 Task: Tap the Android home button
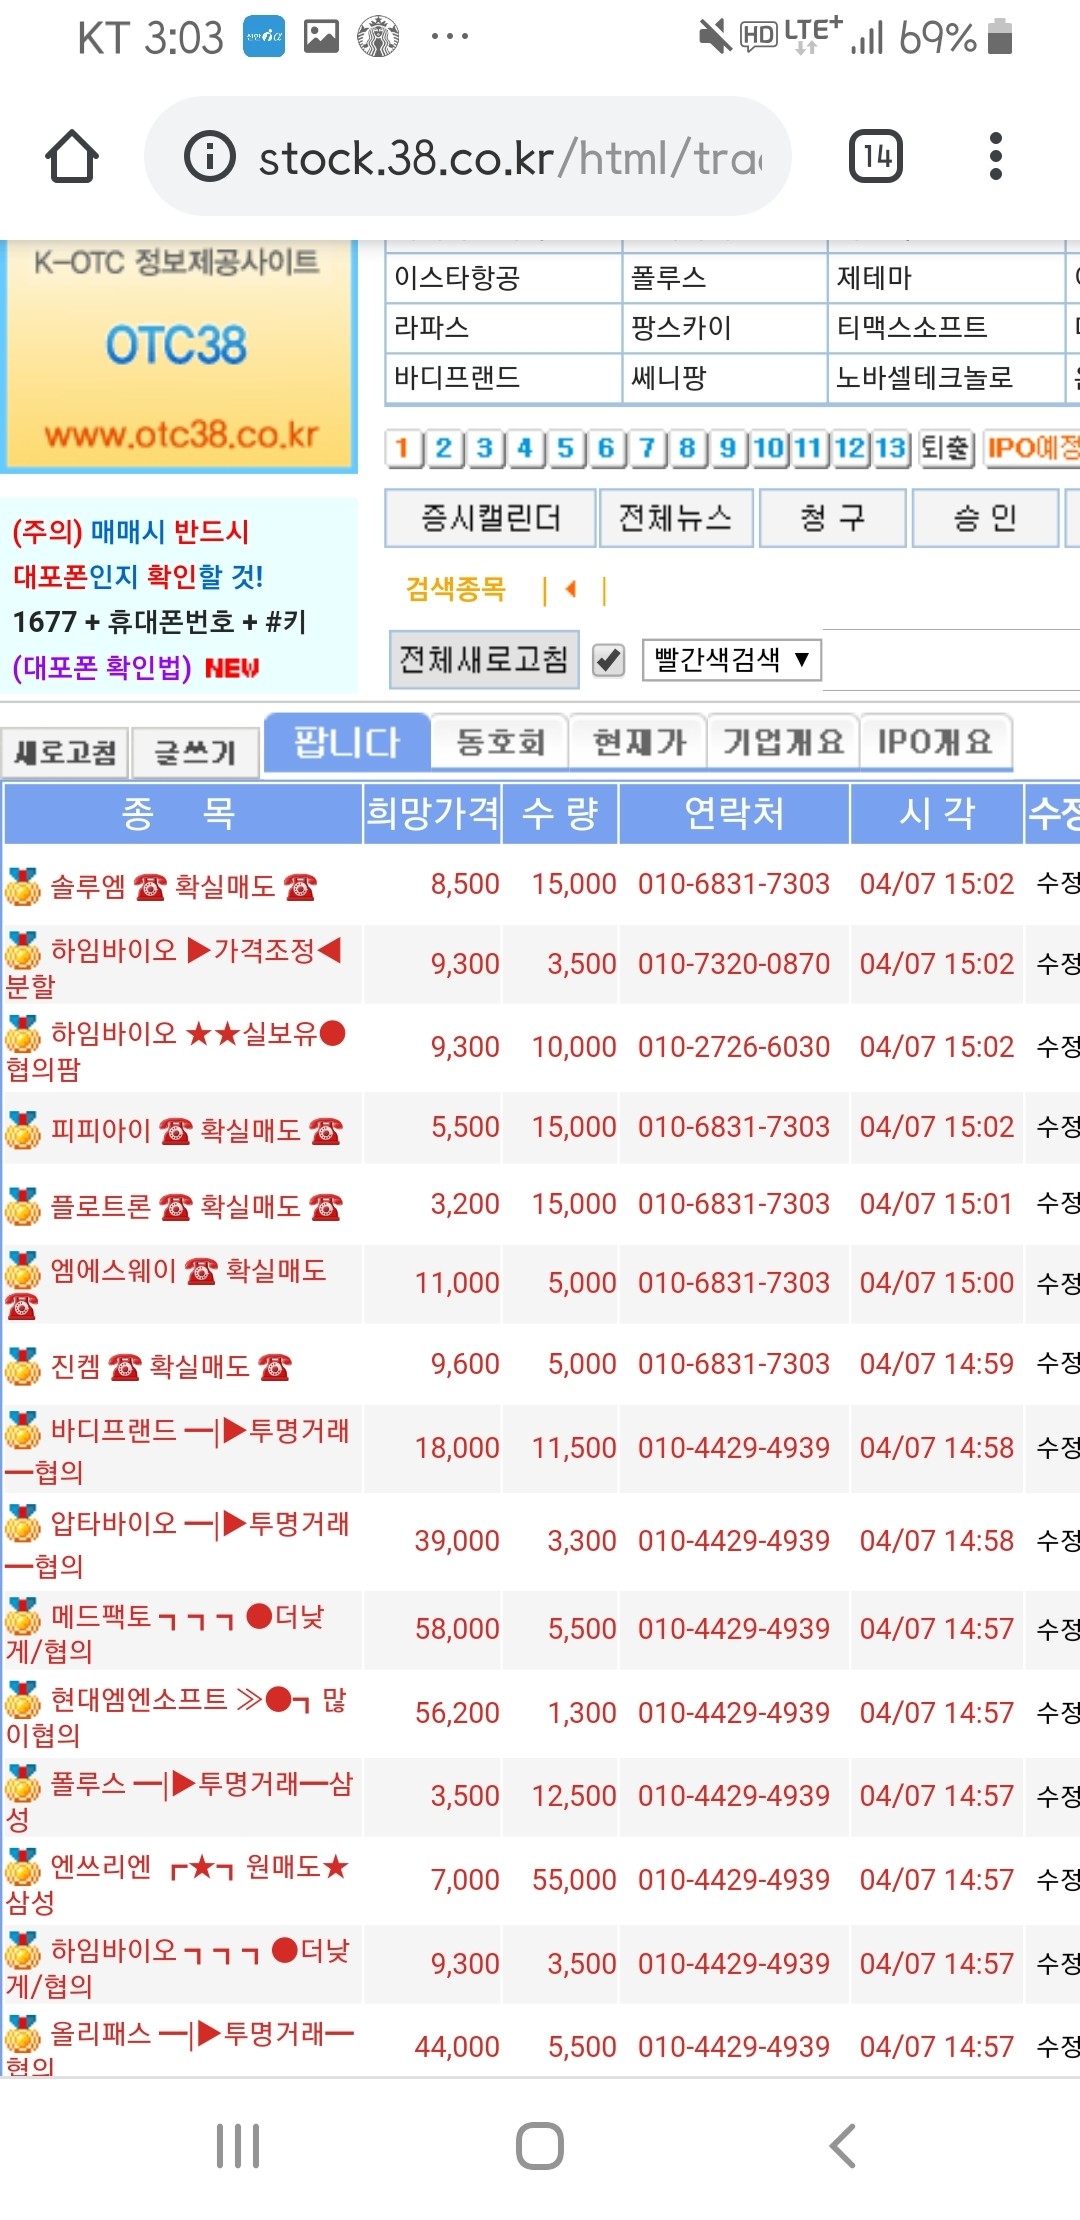click(540, 2146)
